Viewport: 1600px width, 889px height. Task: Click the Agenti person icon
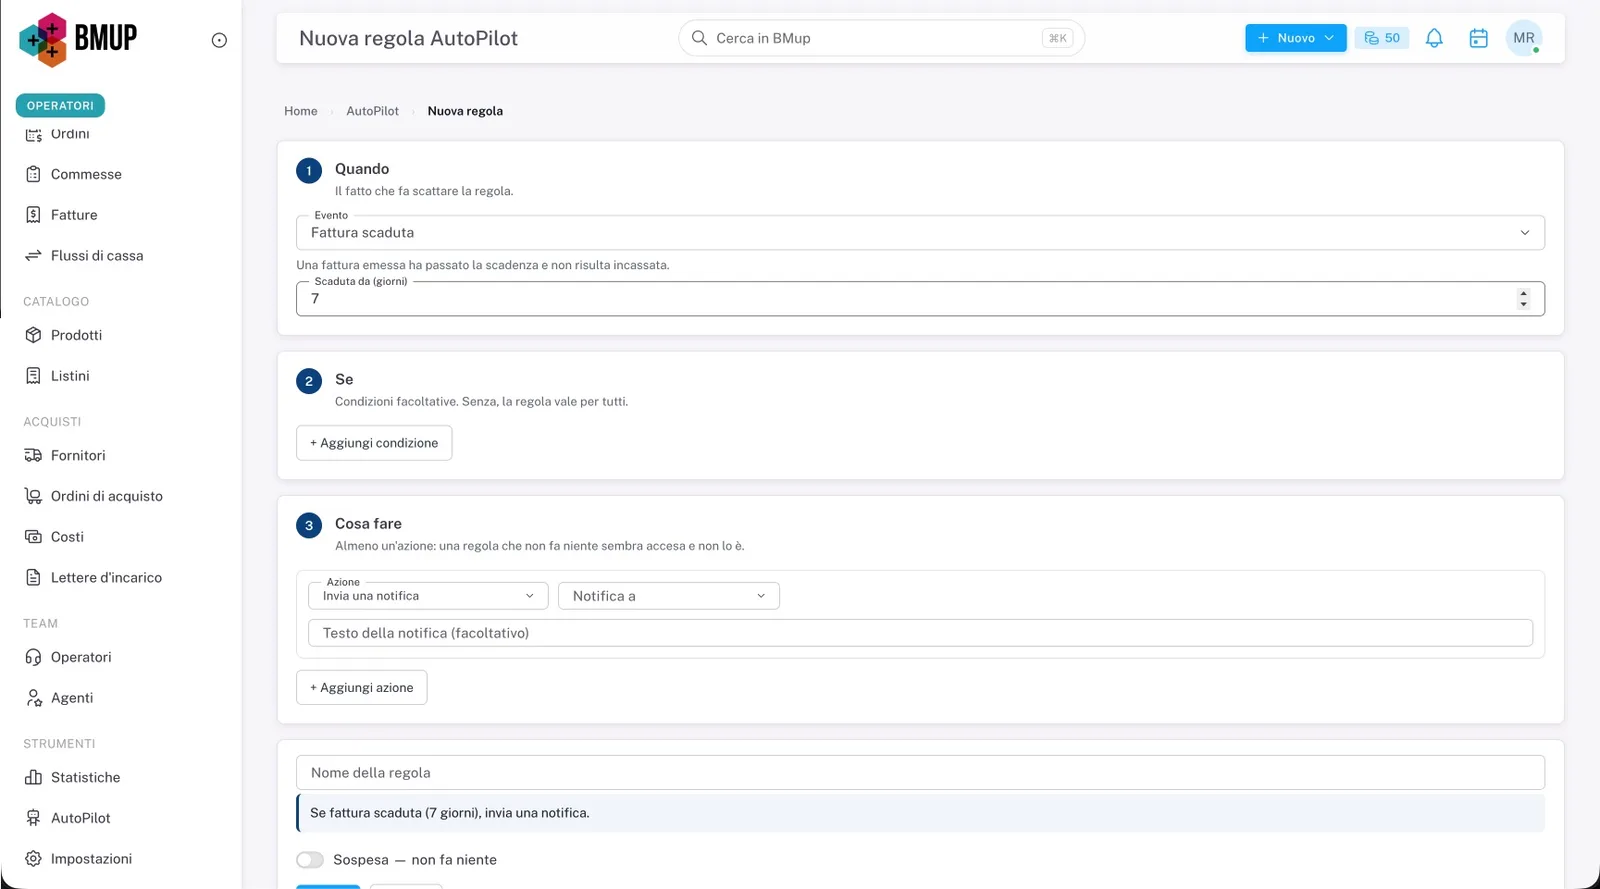tap(33, 698)
